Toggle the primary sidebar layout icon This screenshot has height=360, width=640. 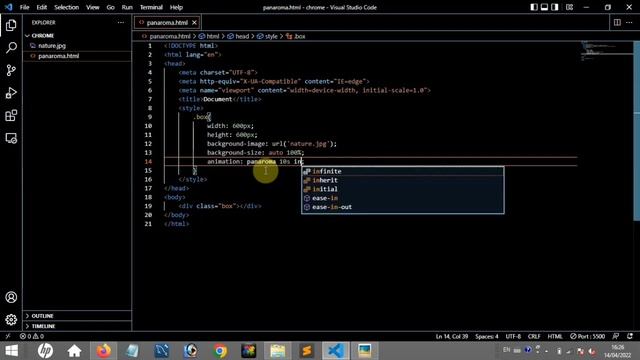[x=534, y=7]
